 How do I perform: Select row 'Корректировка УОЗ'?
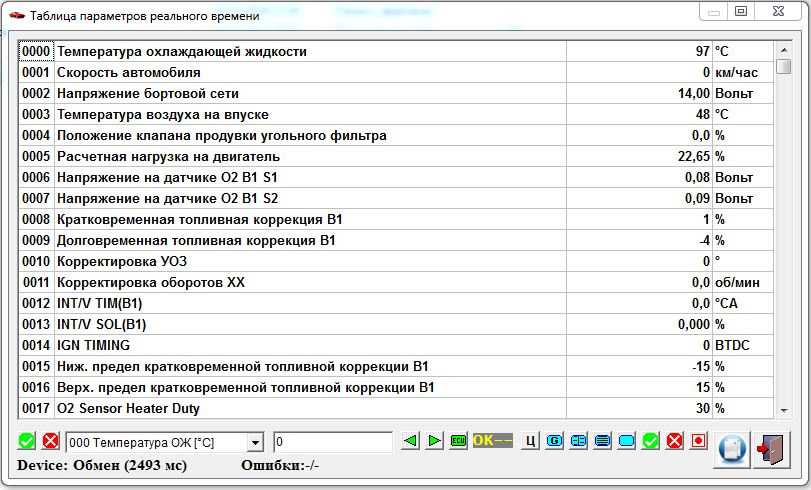point(396,261)
